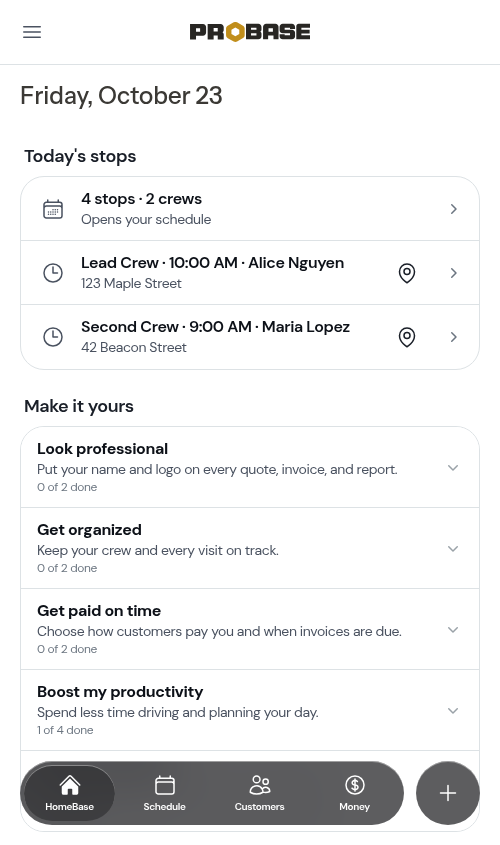This screenshot has height=845, width=500.
Task: Open map pin for 42 Beacon Street
Action: [x=407, y=337]
